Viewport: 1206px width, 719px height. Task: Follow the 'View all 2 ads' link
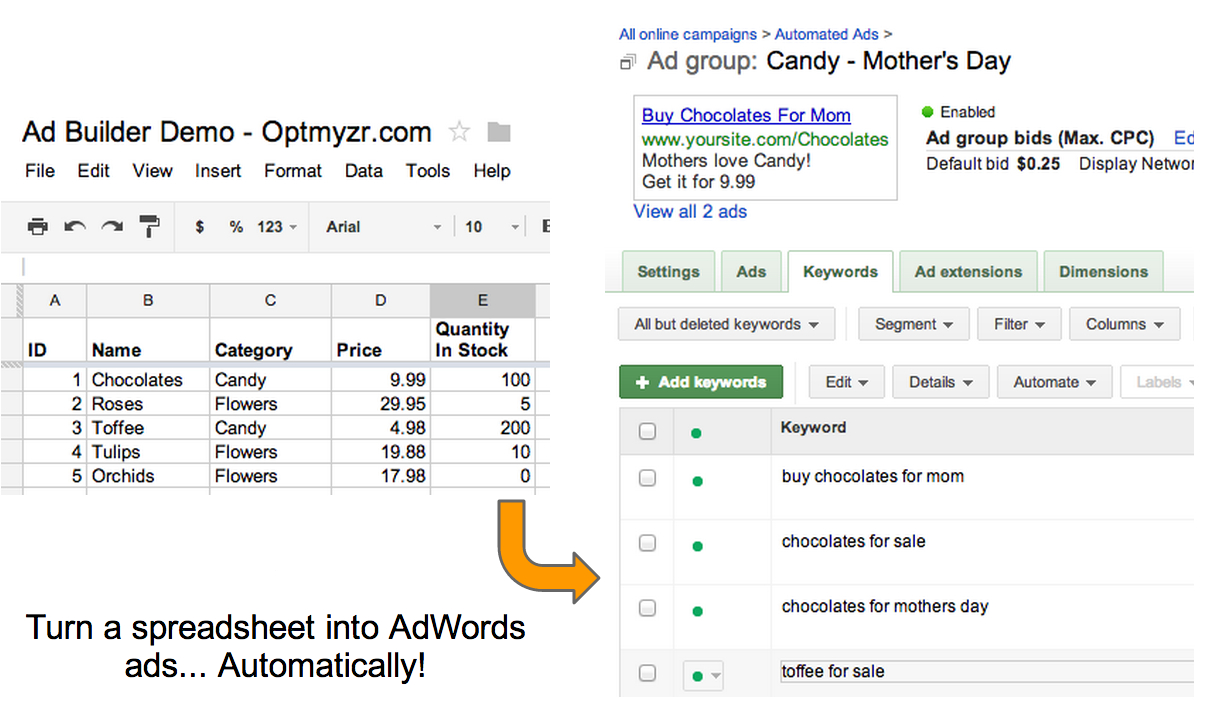[x=690, y=211]
